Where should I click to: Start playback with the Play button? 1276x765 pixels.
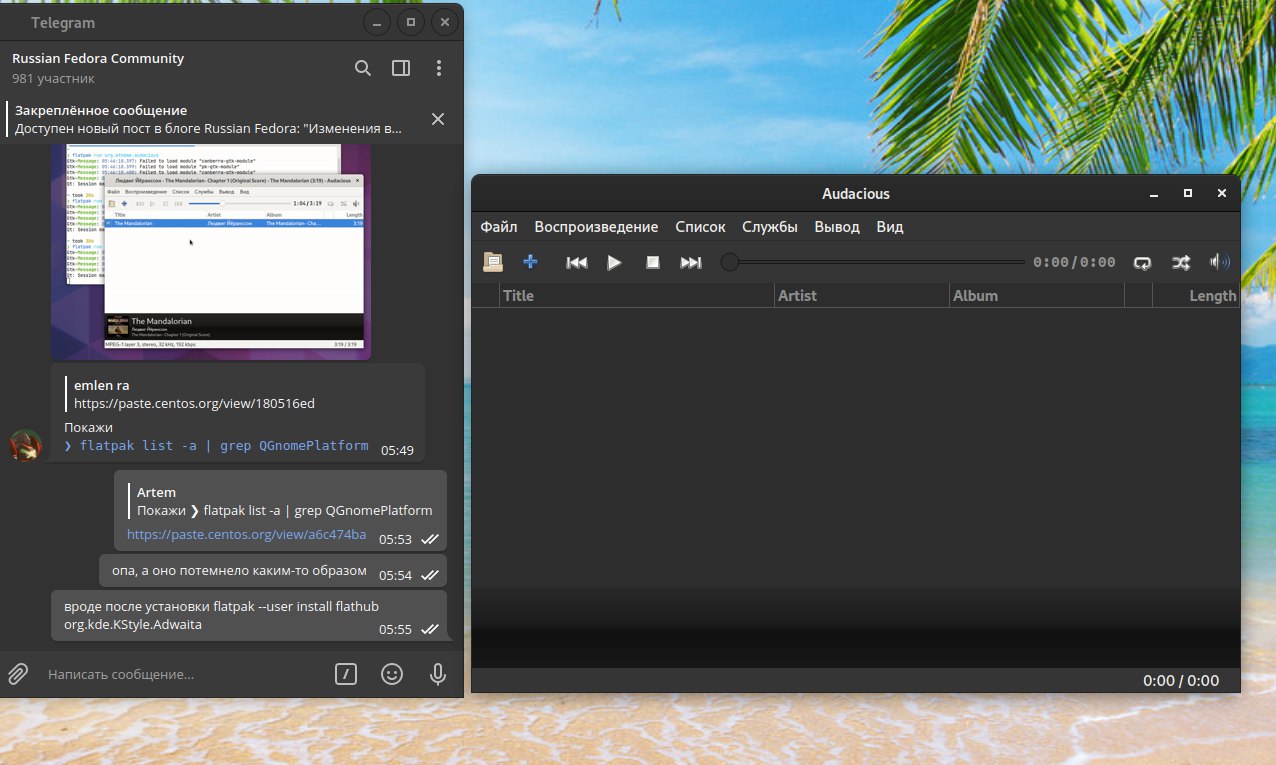pyautogui.click(x=614, y=262)
